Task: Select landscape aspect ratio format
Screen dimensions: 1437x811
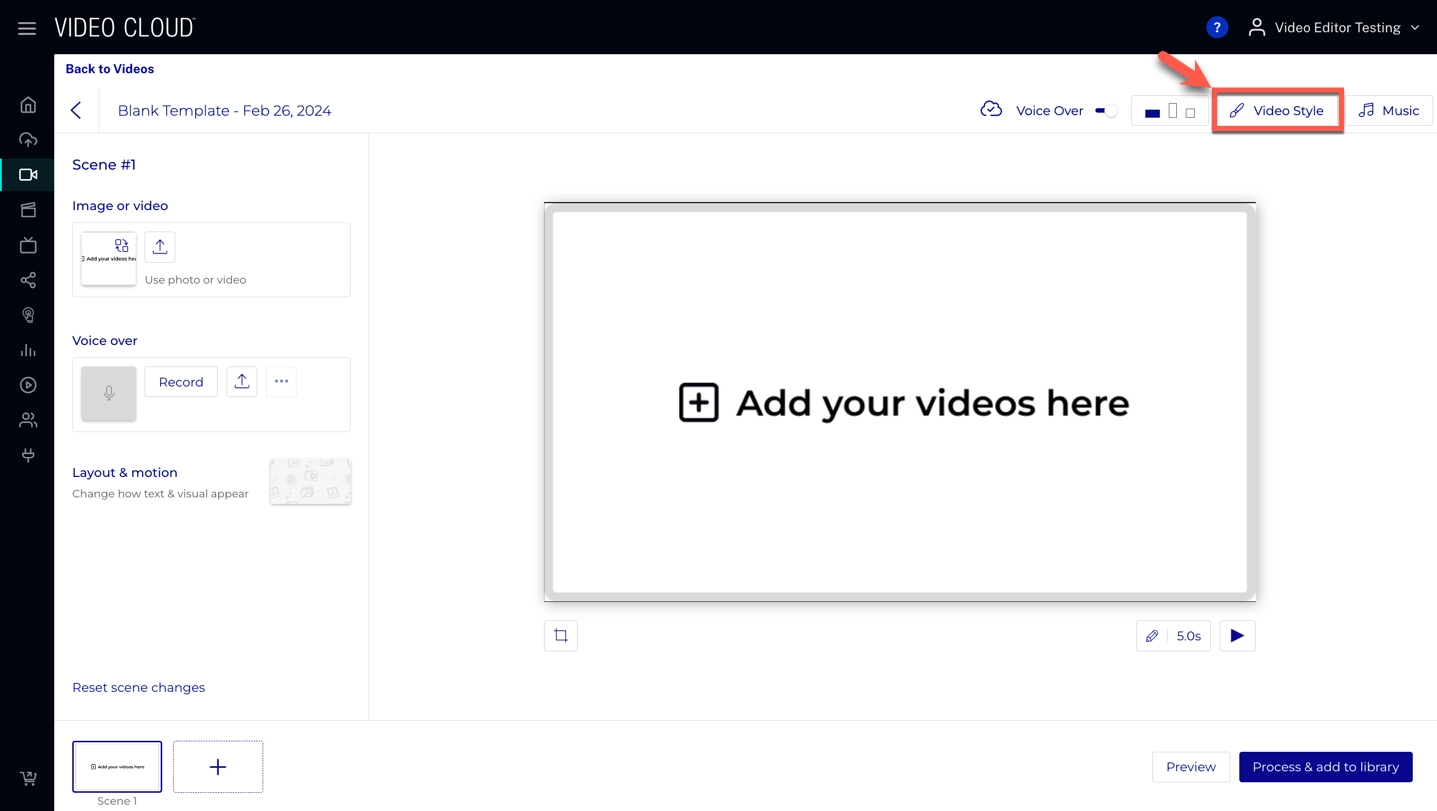Action: (1152, 113)
